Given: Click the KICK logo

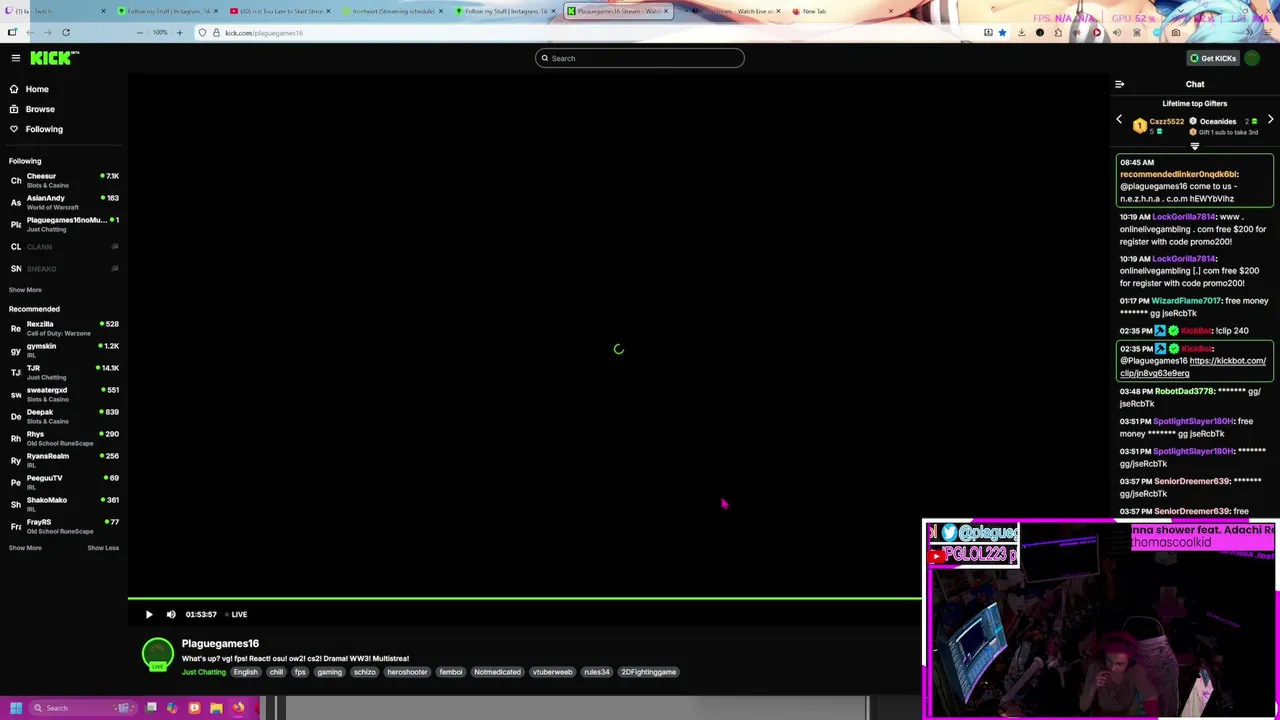Looking at the screenshot, I should pyautogui.click(x=54, y=58).
